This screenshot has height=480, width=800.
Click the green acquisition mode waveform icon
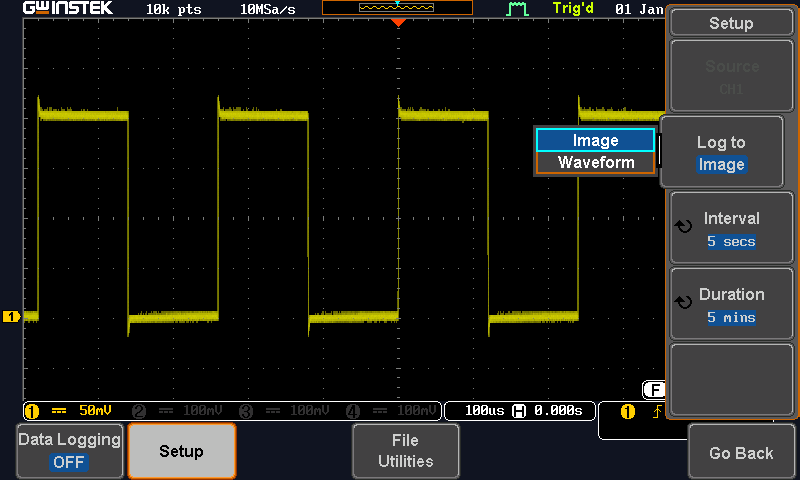(x=517, y=9)
